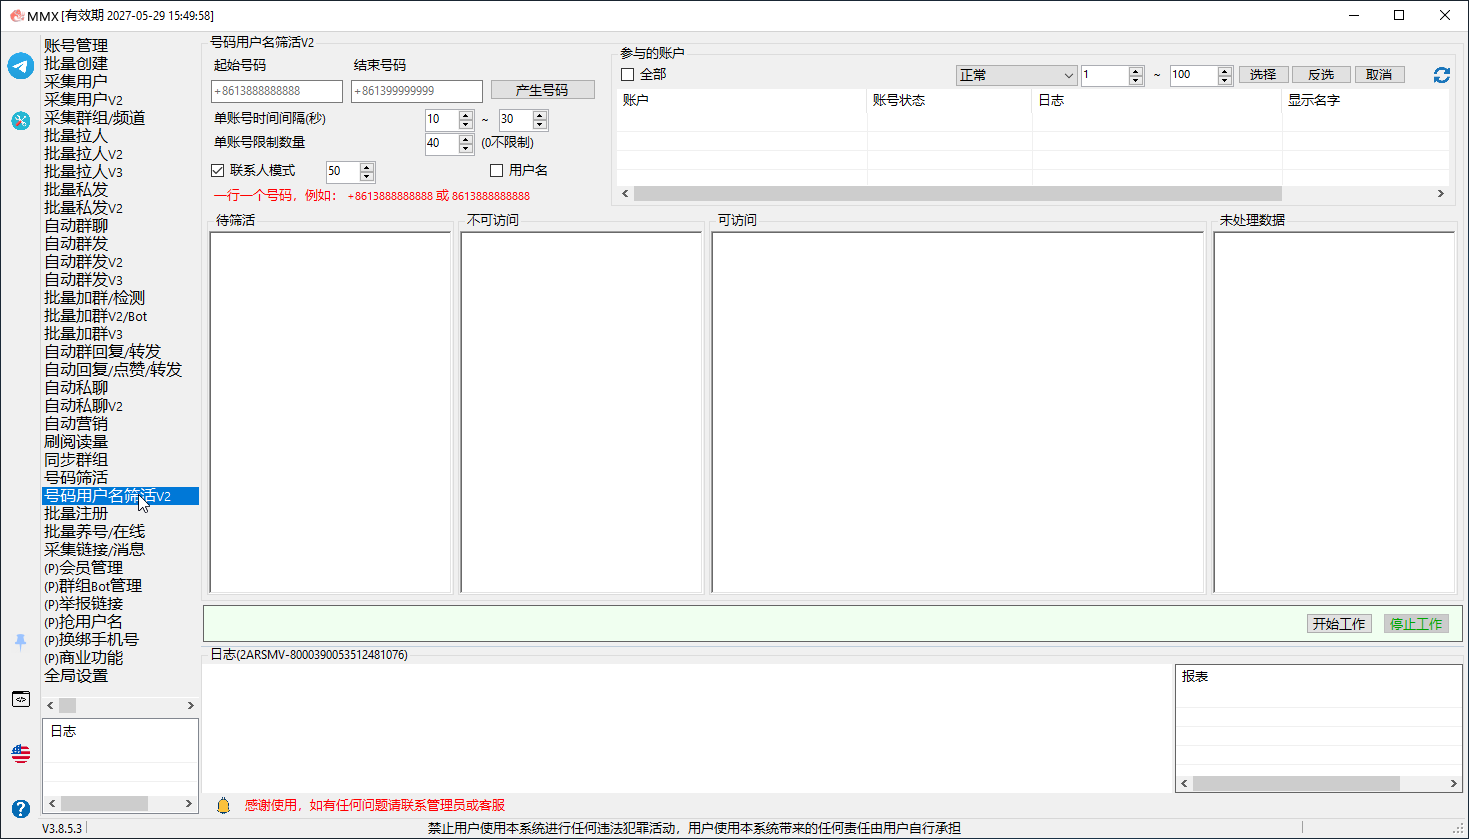Click inside the 未处理数据 list box

click(x=1334, y=412)
